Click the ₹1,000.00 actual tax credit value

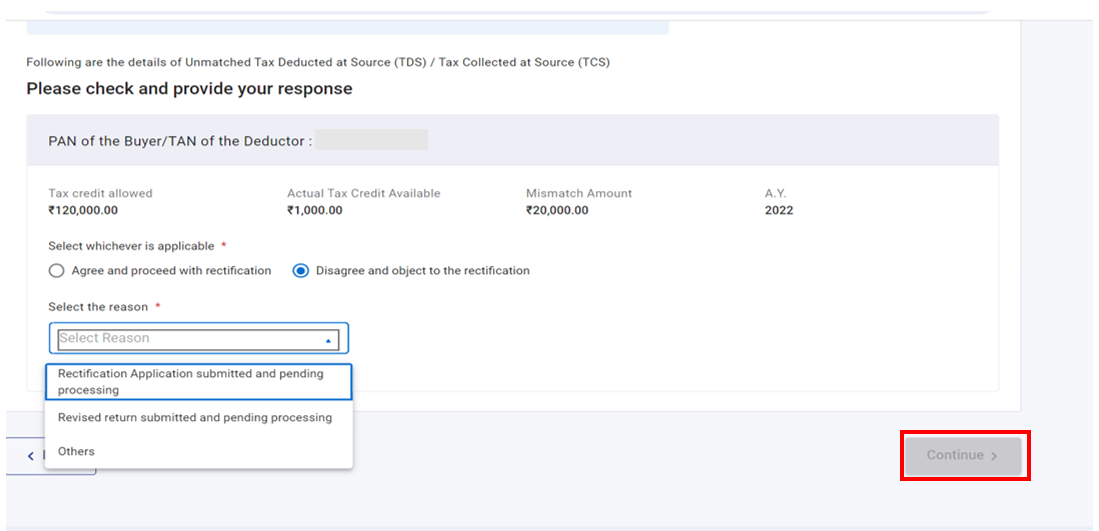[x=314, y=210]
